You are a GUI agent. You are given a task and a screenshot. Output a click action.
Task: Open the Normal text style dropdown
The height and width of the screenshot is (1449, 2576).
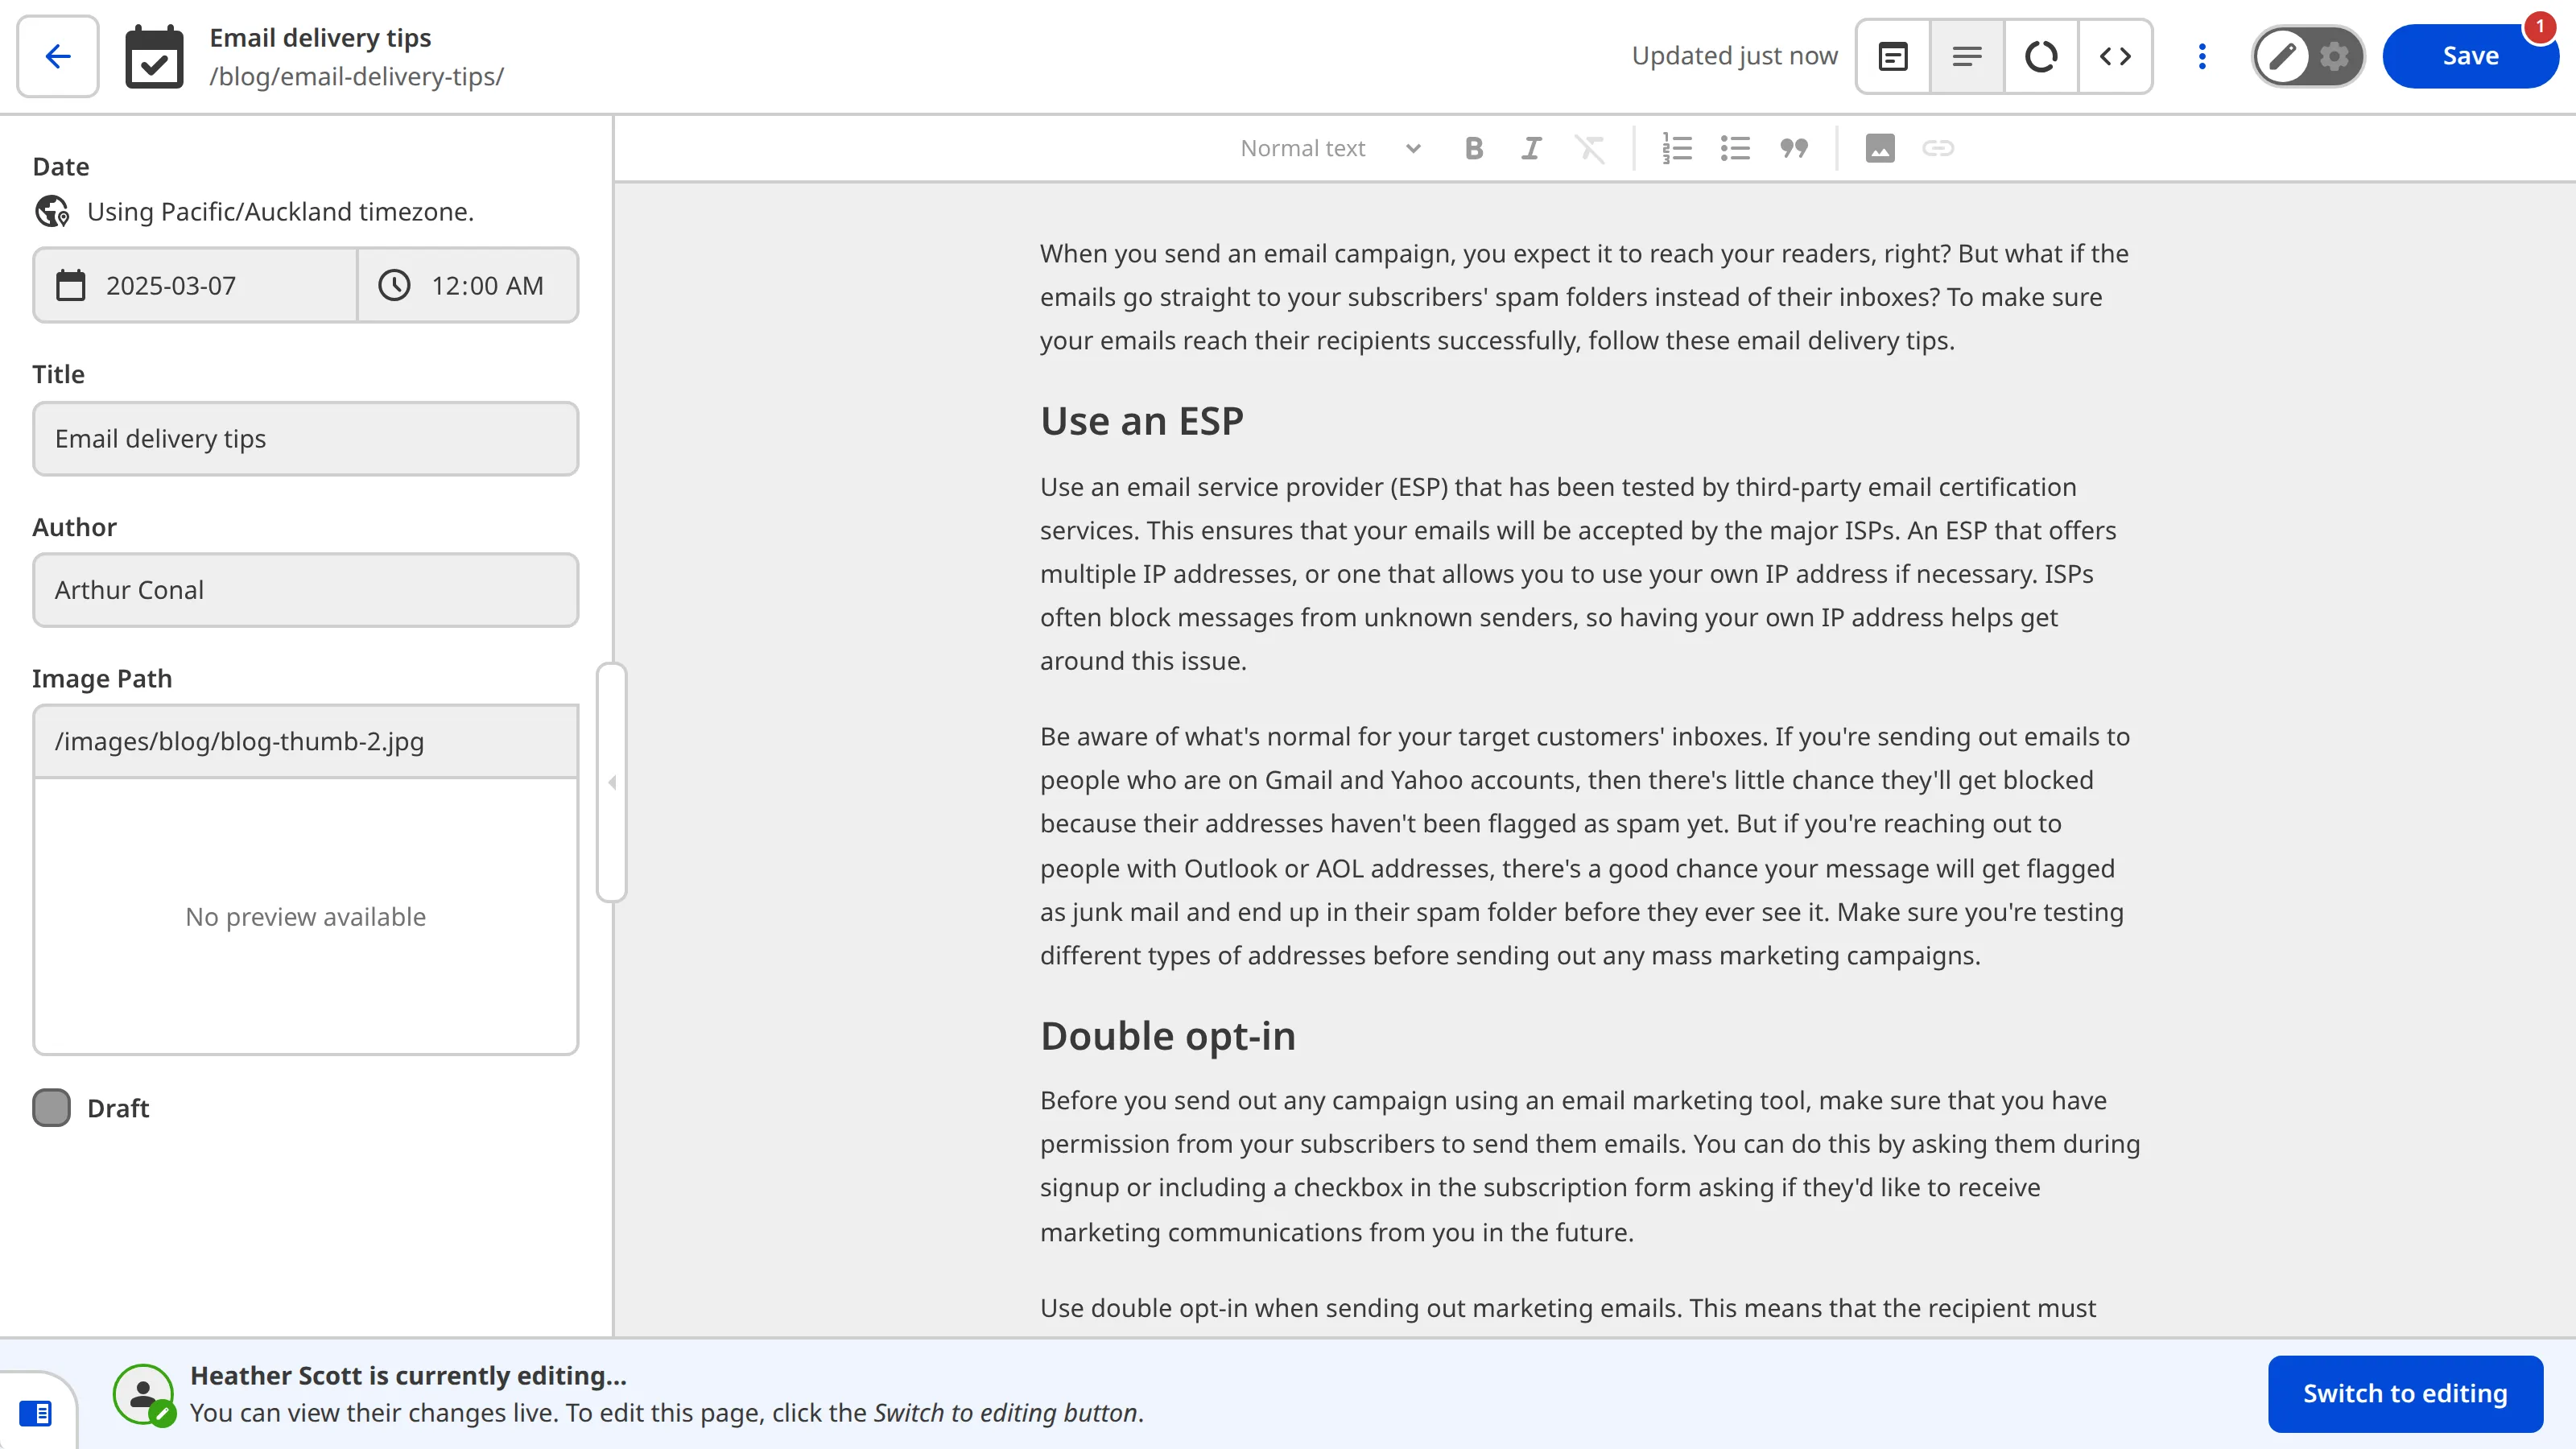pos(1328,147)
